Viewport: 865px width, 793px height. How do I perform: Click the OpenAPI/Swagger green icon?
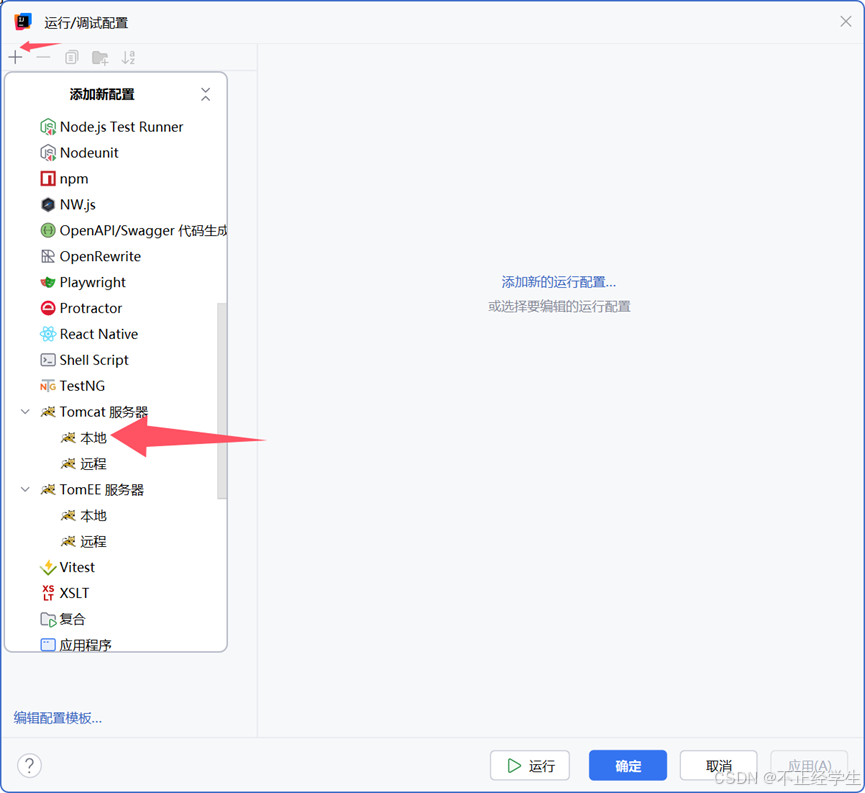tap(48, 230)
